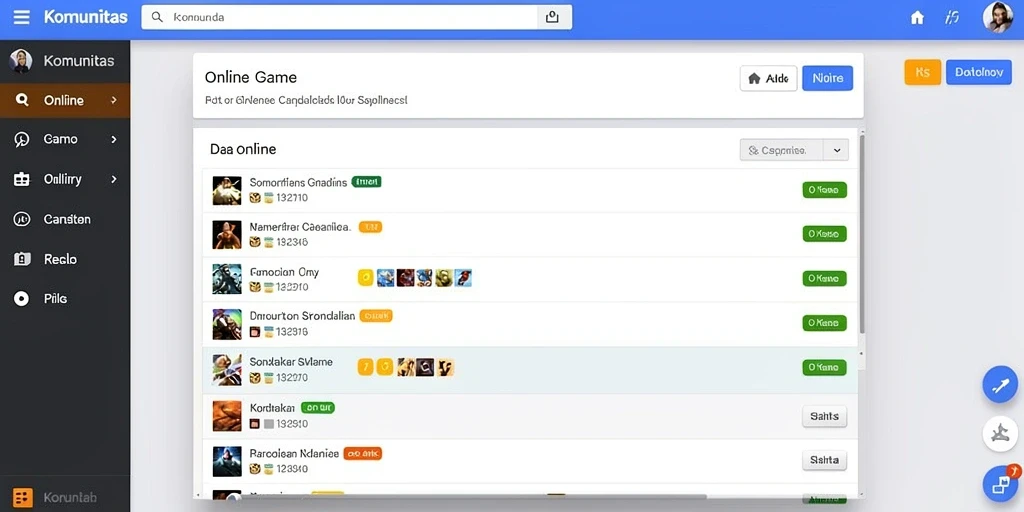1024x512 pixels.
Task: Click the home icon in top bar
Action: coord(917,18)
